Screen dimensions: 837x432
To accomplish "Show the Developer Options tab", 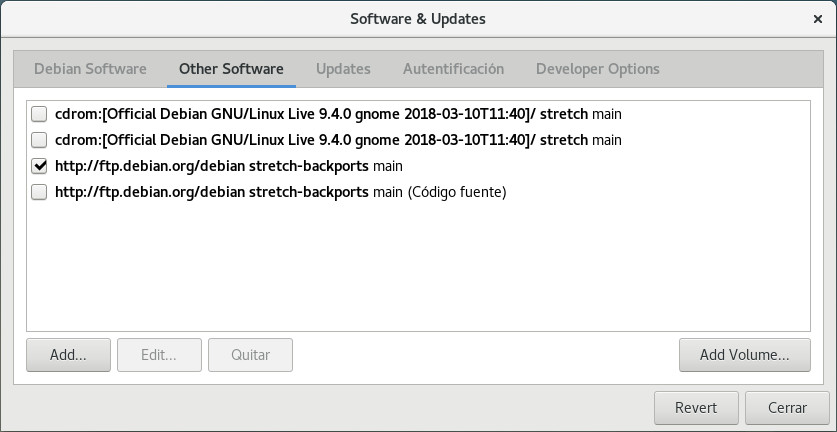I will 597,69.
